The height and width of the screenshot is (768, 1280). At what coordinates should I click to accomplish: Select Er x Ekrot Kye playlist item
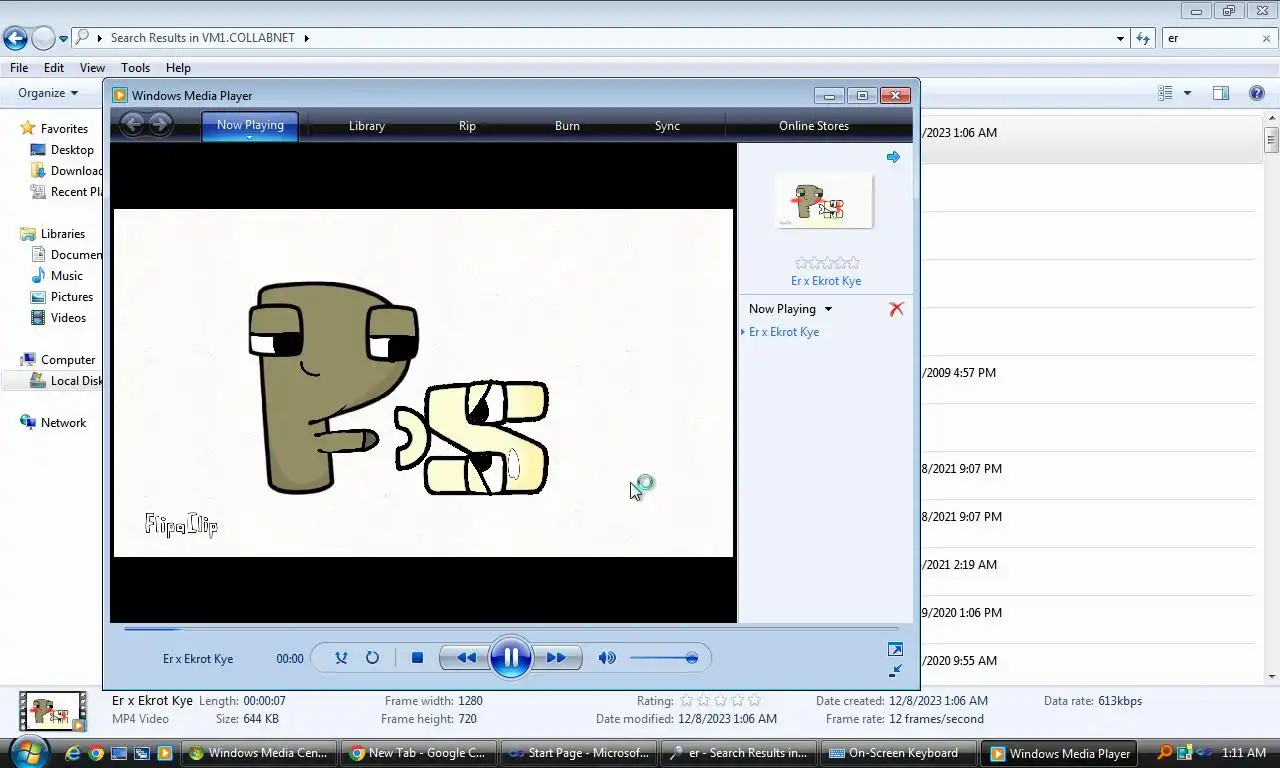pos(784,332)
